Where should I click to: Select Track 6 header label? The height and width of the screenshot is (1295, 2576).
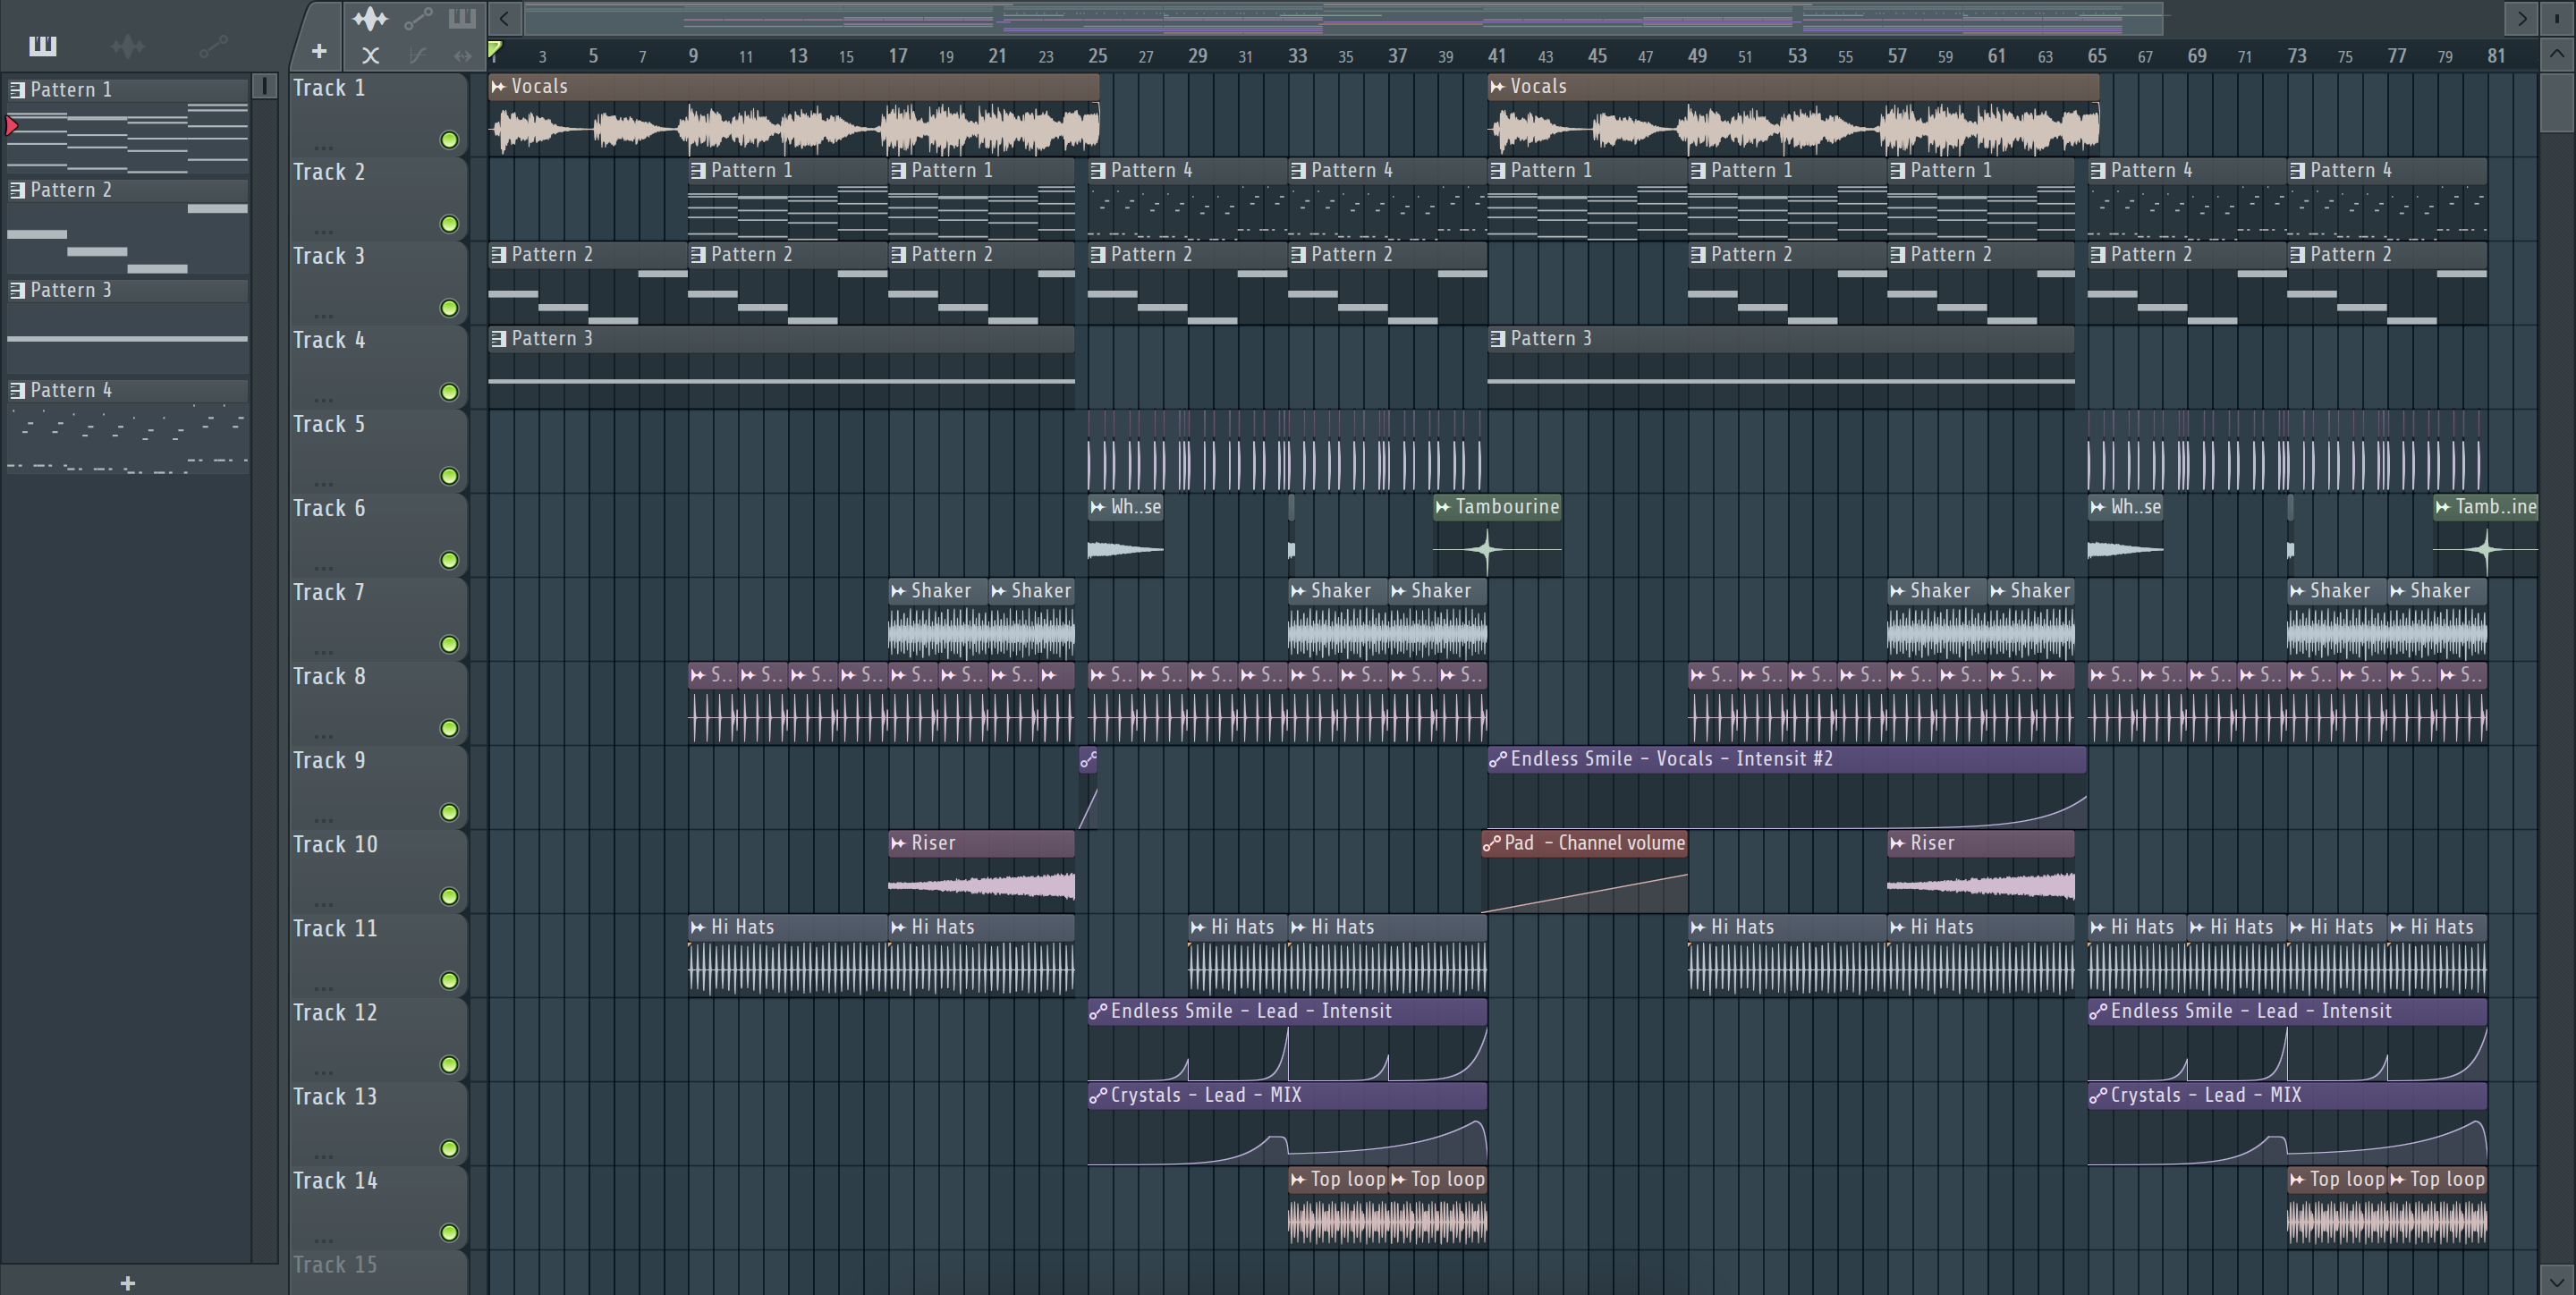329,508
